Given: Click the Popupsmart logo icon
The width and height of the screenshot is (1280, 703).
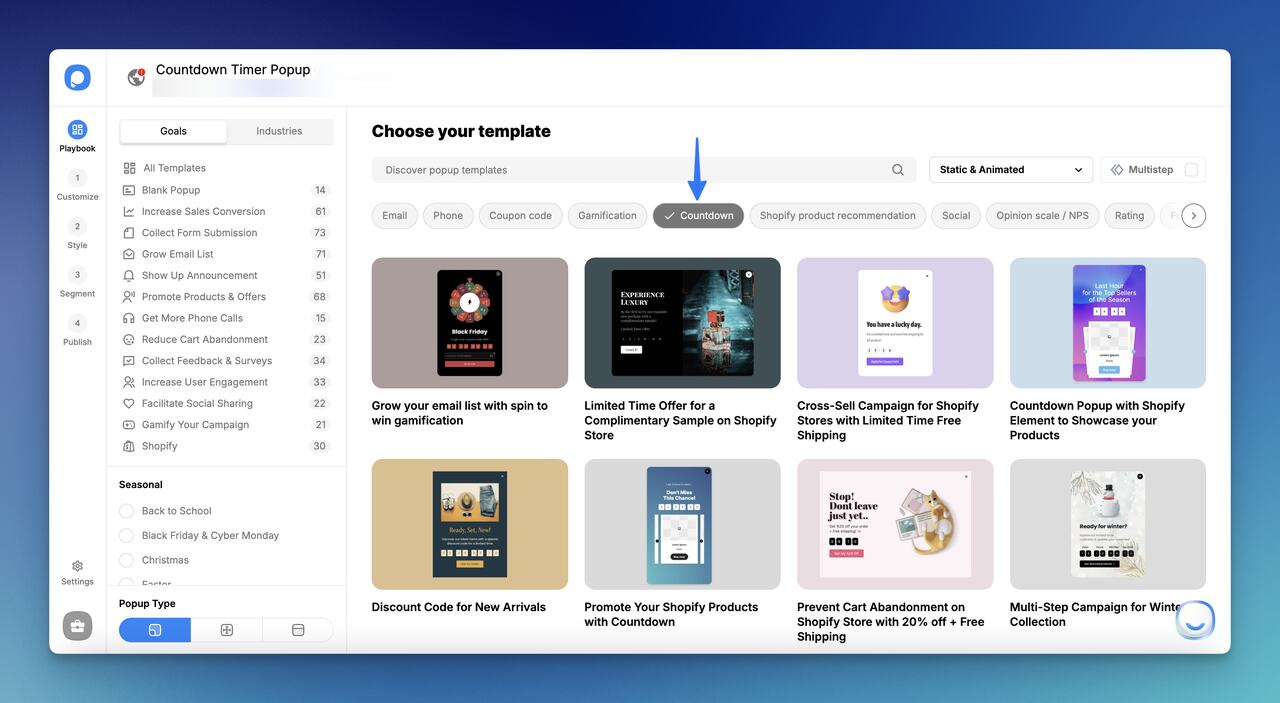Looking at the screenshot, I should coord(77,78).
